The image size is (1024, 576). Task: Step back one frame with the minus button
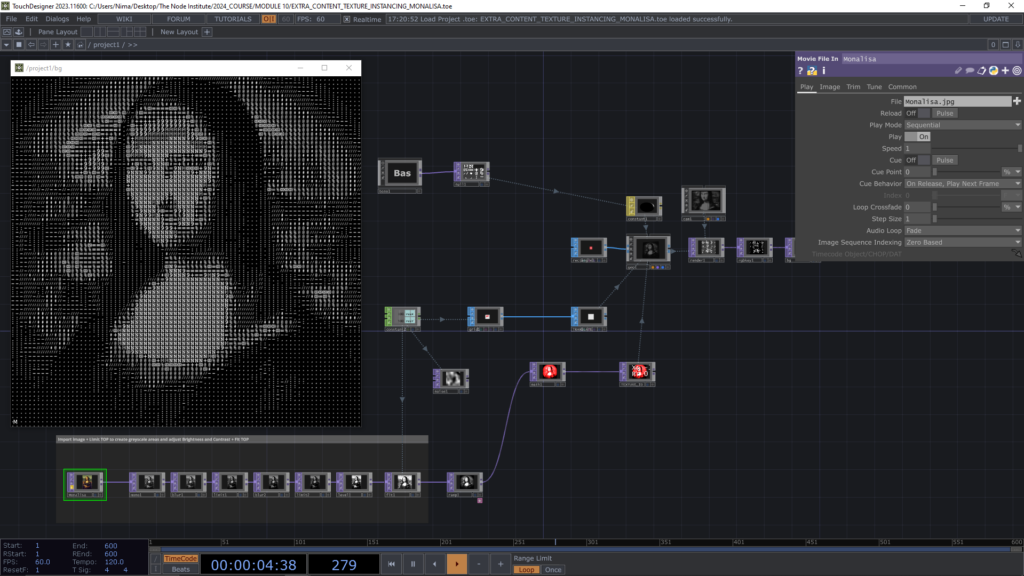pos(479,564)
